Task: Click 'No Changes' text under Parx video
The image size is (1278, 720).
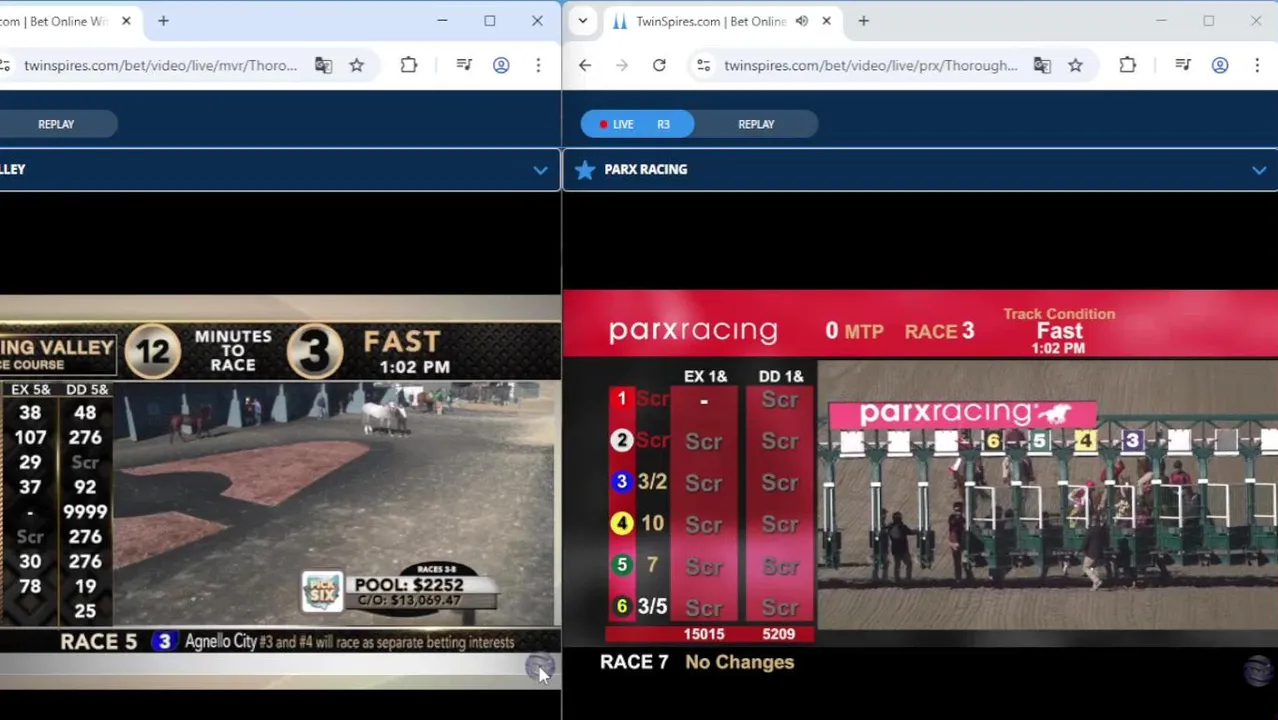Action: click(740, 662)
